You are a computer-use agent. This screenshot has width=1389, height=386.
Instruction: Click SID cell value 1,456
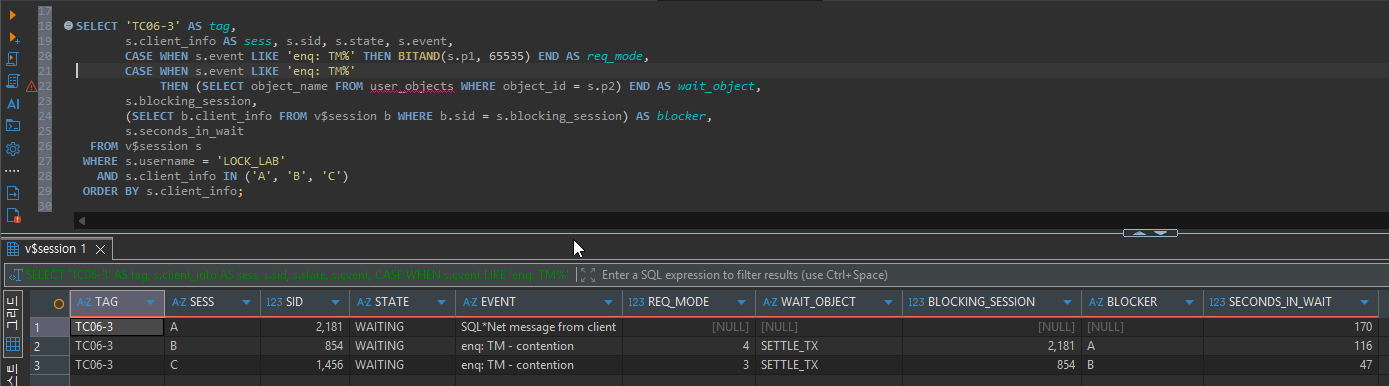305,365
